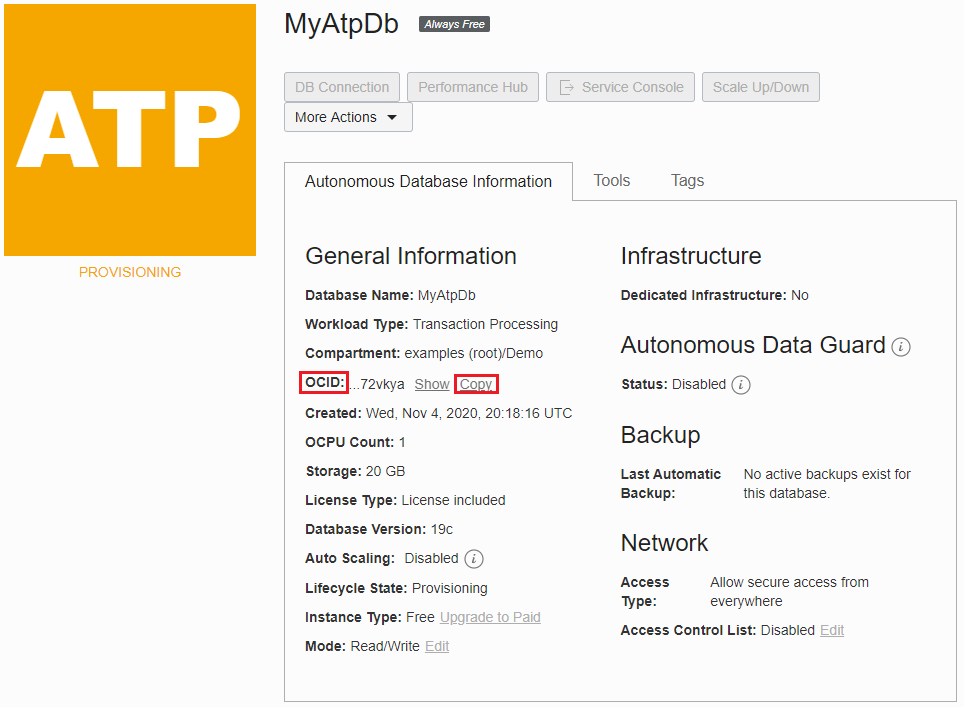The height and width of the screenshot is (707, 964).
Task: Click compartment value examples (root)/Demo
Action: (473, 354)
